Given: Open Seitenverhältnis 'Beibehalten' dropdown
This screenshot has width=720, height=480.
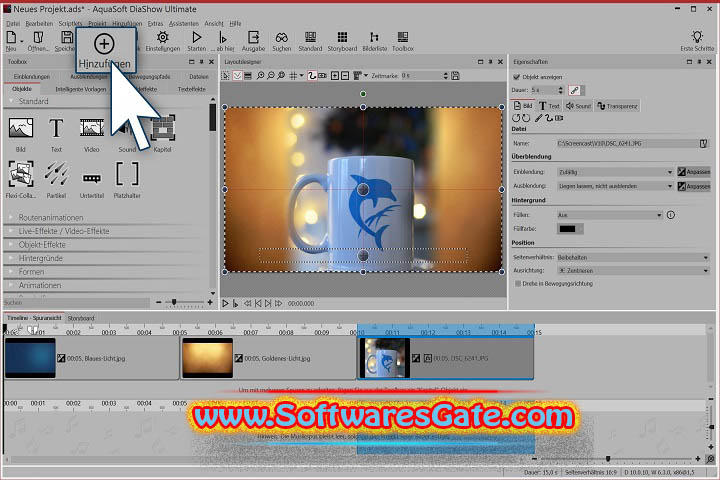Looking at the screenshot, I should point(633,258).
